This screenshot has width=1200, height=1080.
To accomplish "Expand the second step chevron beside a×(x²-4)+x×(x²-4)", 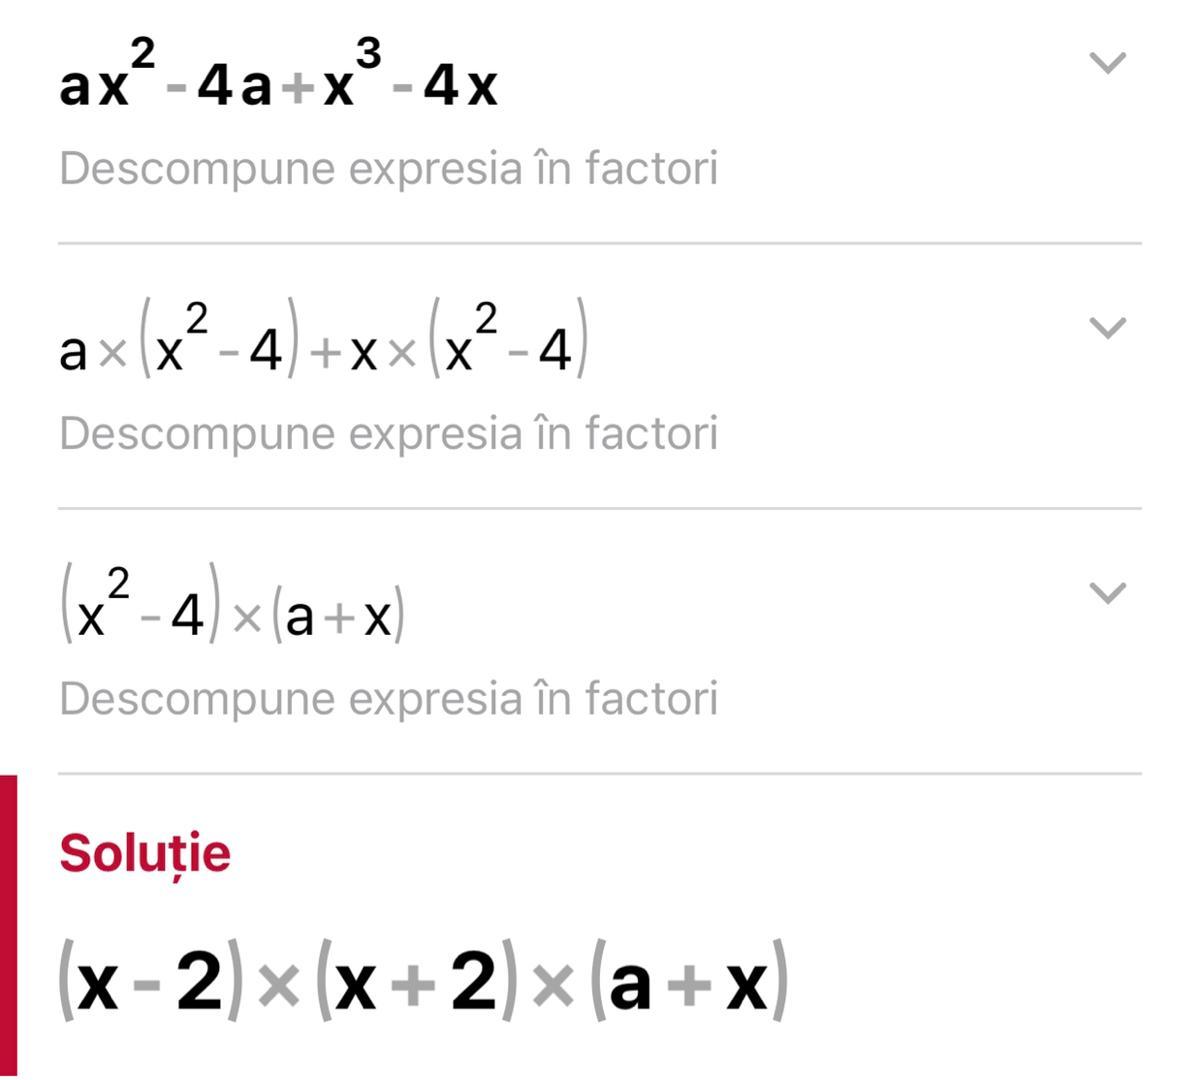I will coord(1107,328).
